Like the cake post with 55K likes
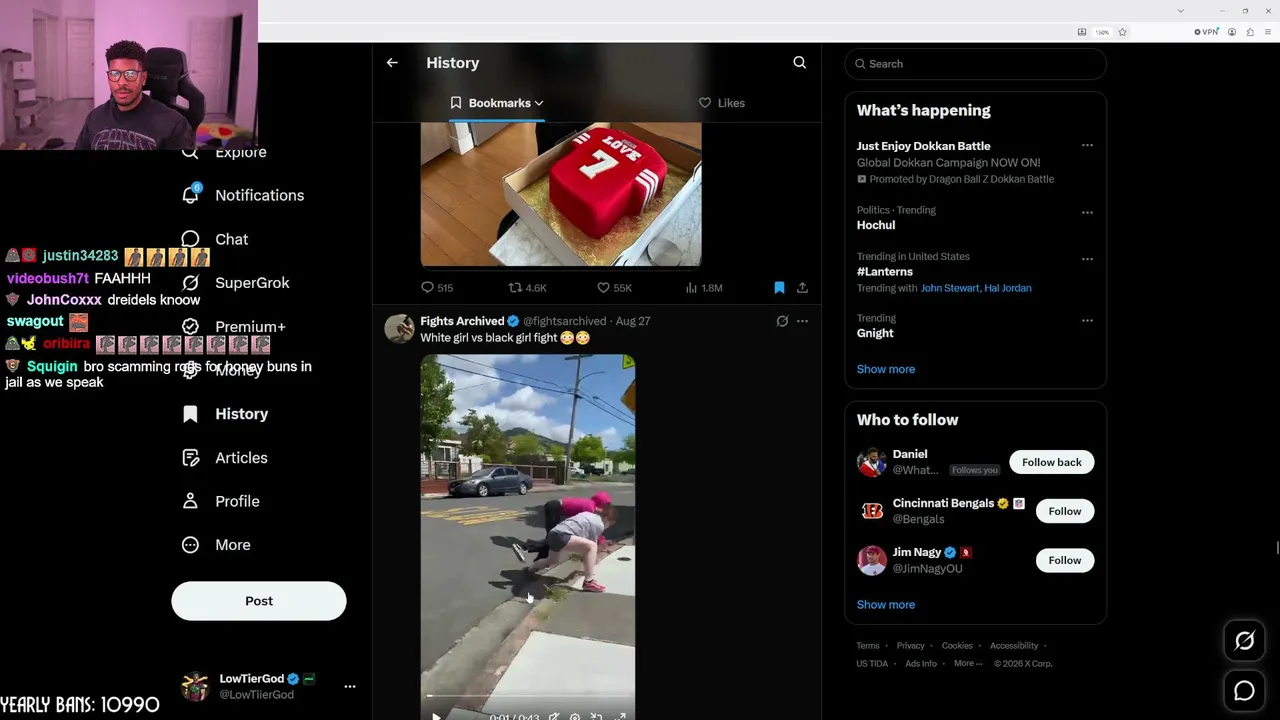Screen dimensions: 1280x720 (614, 288)
